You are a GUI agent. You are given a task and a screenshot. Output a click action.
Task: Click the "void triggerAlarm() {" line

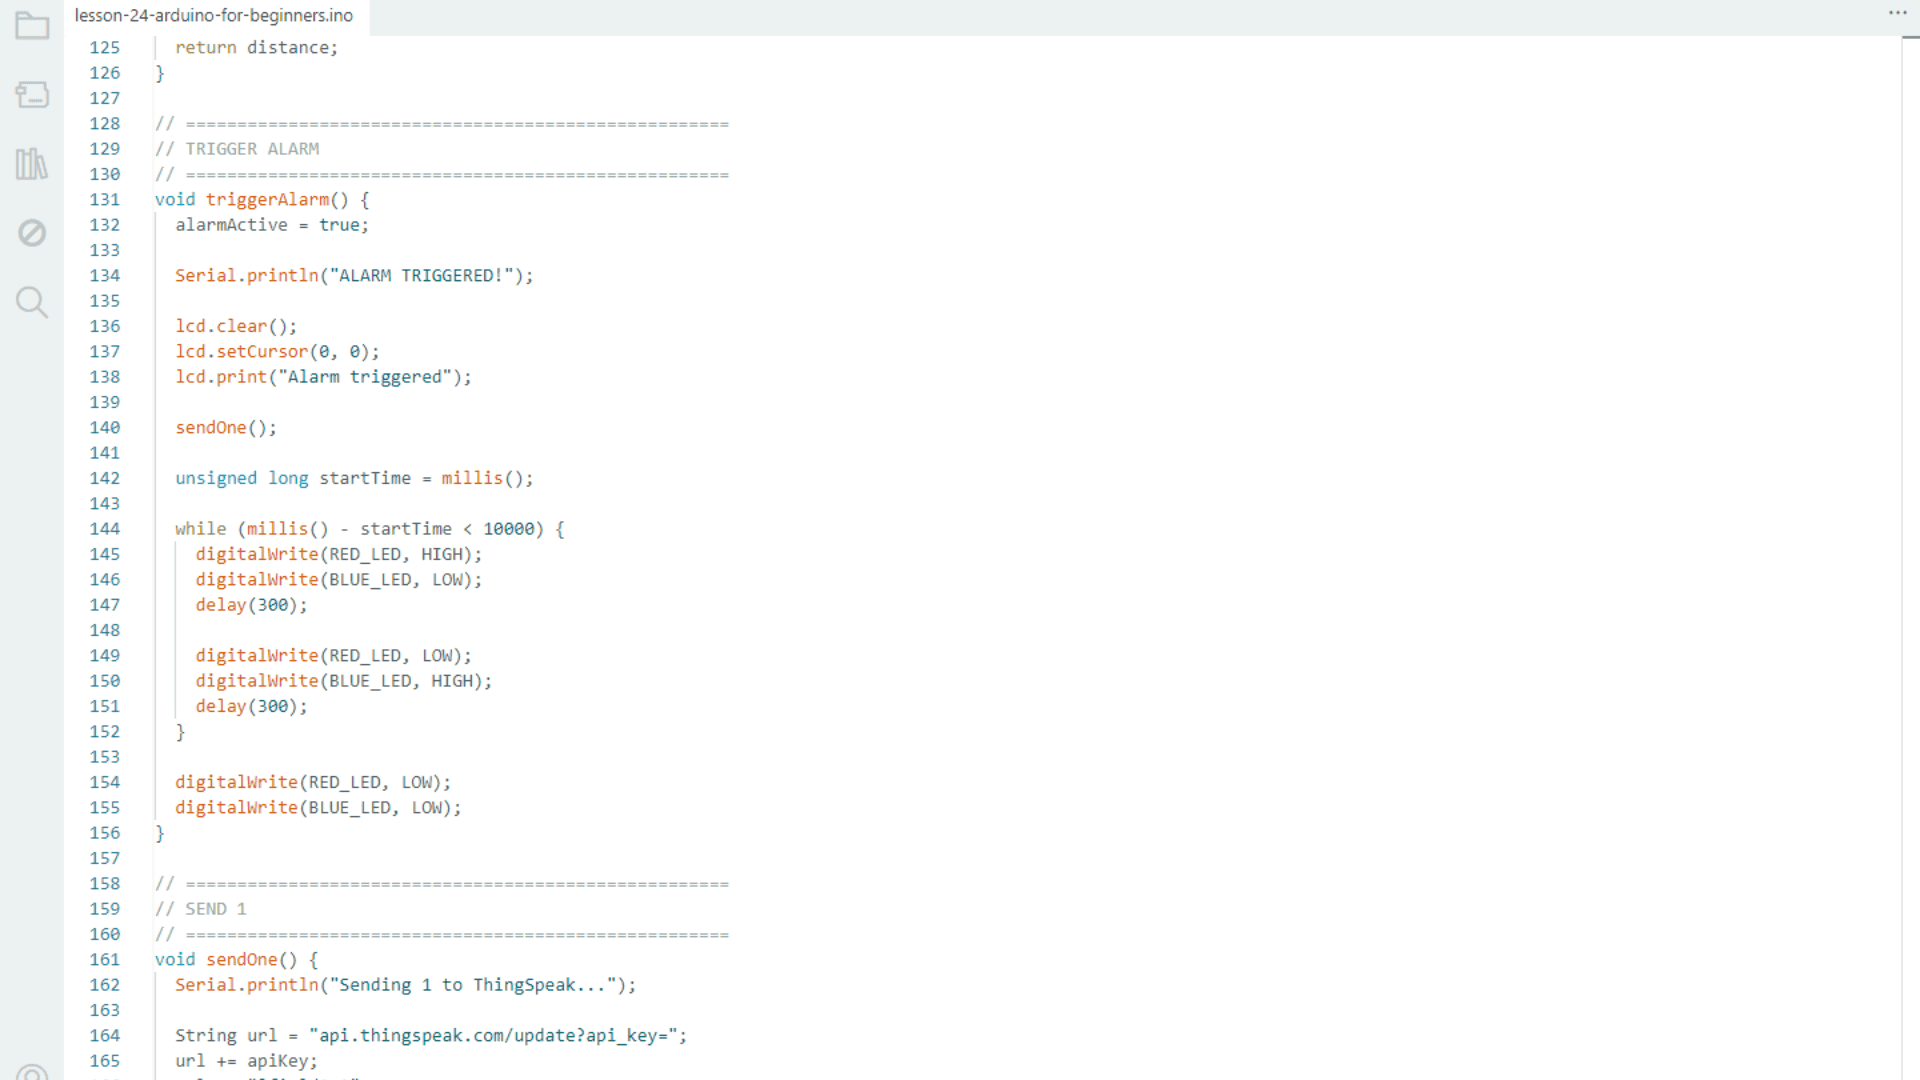coord(262,200)
